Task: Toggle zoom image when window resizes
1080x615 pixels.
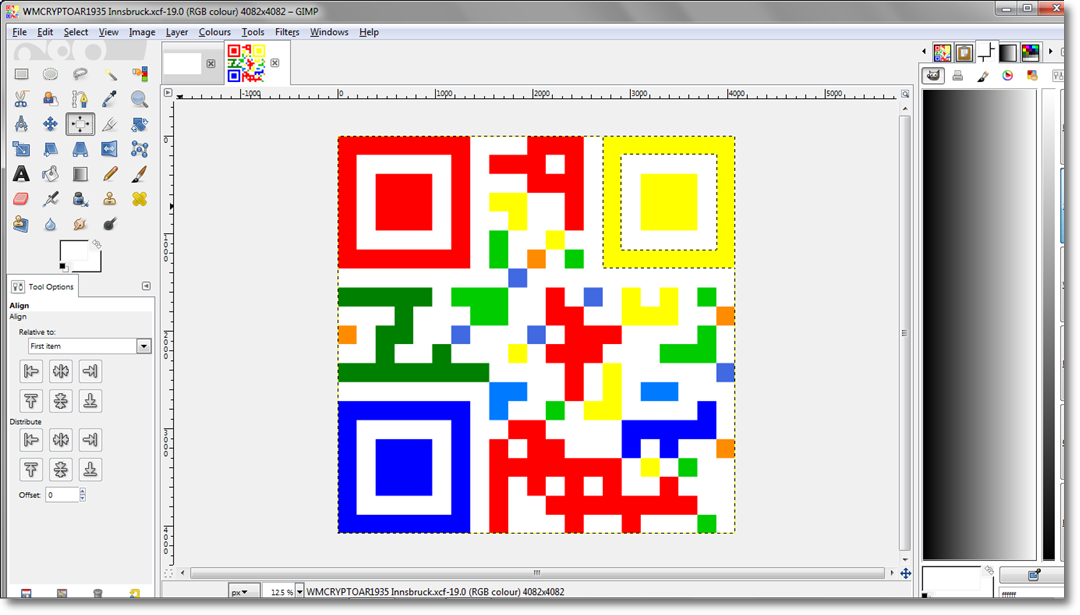Action: pos(905,93)
